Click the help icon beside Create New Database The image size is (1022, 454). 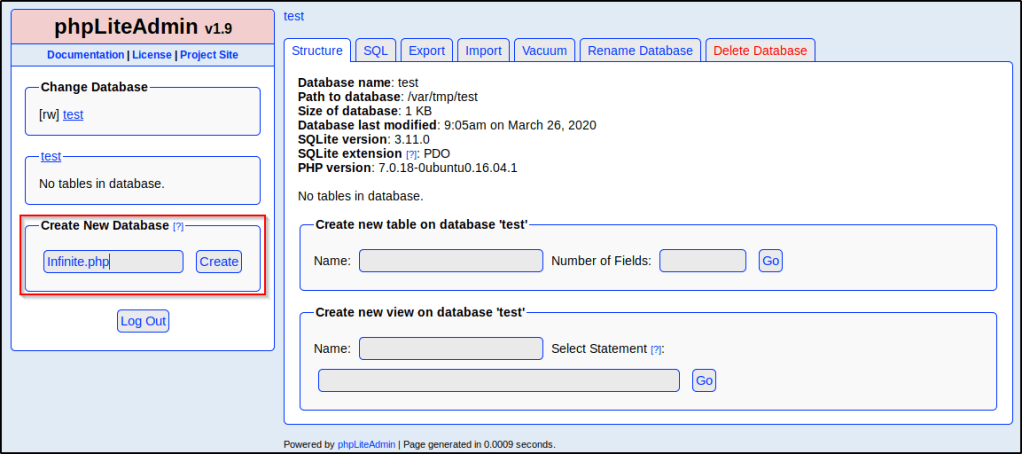(x=179, y=227)
